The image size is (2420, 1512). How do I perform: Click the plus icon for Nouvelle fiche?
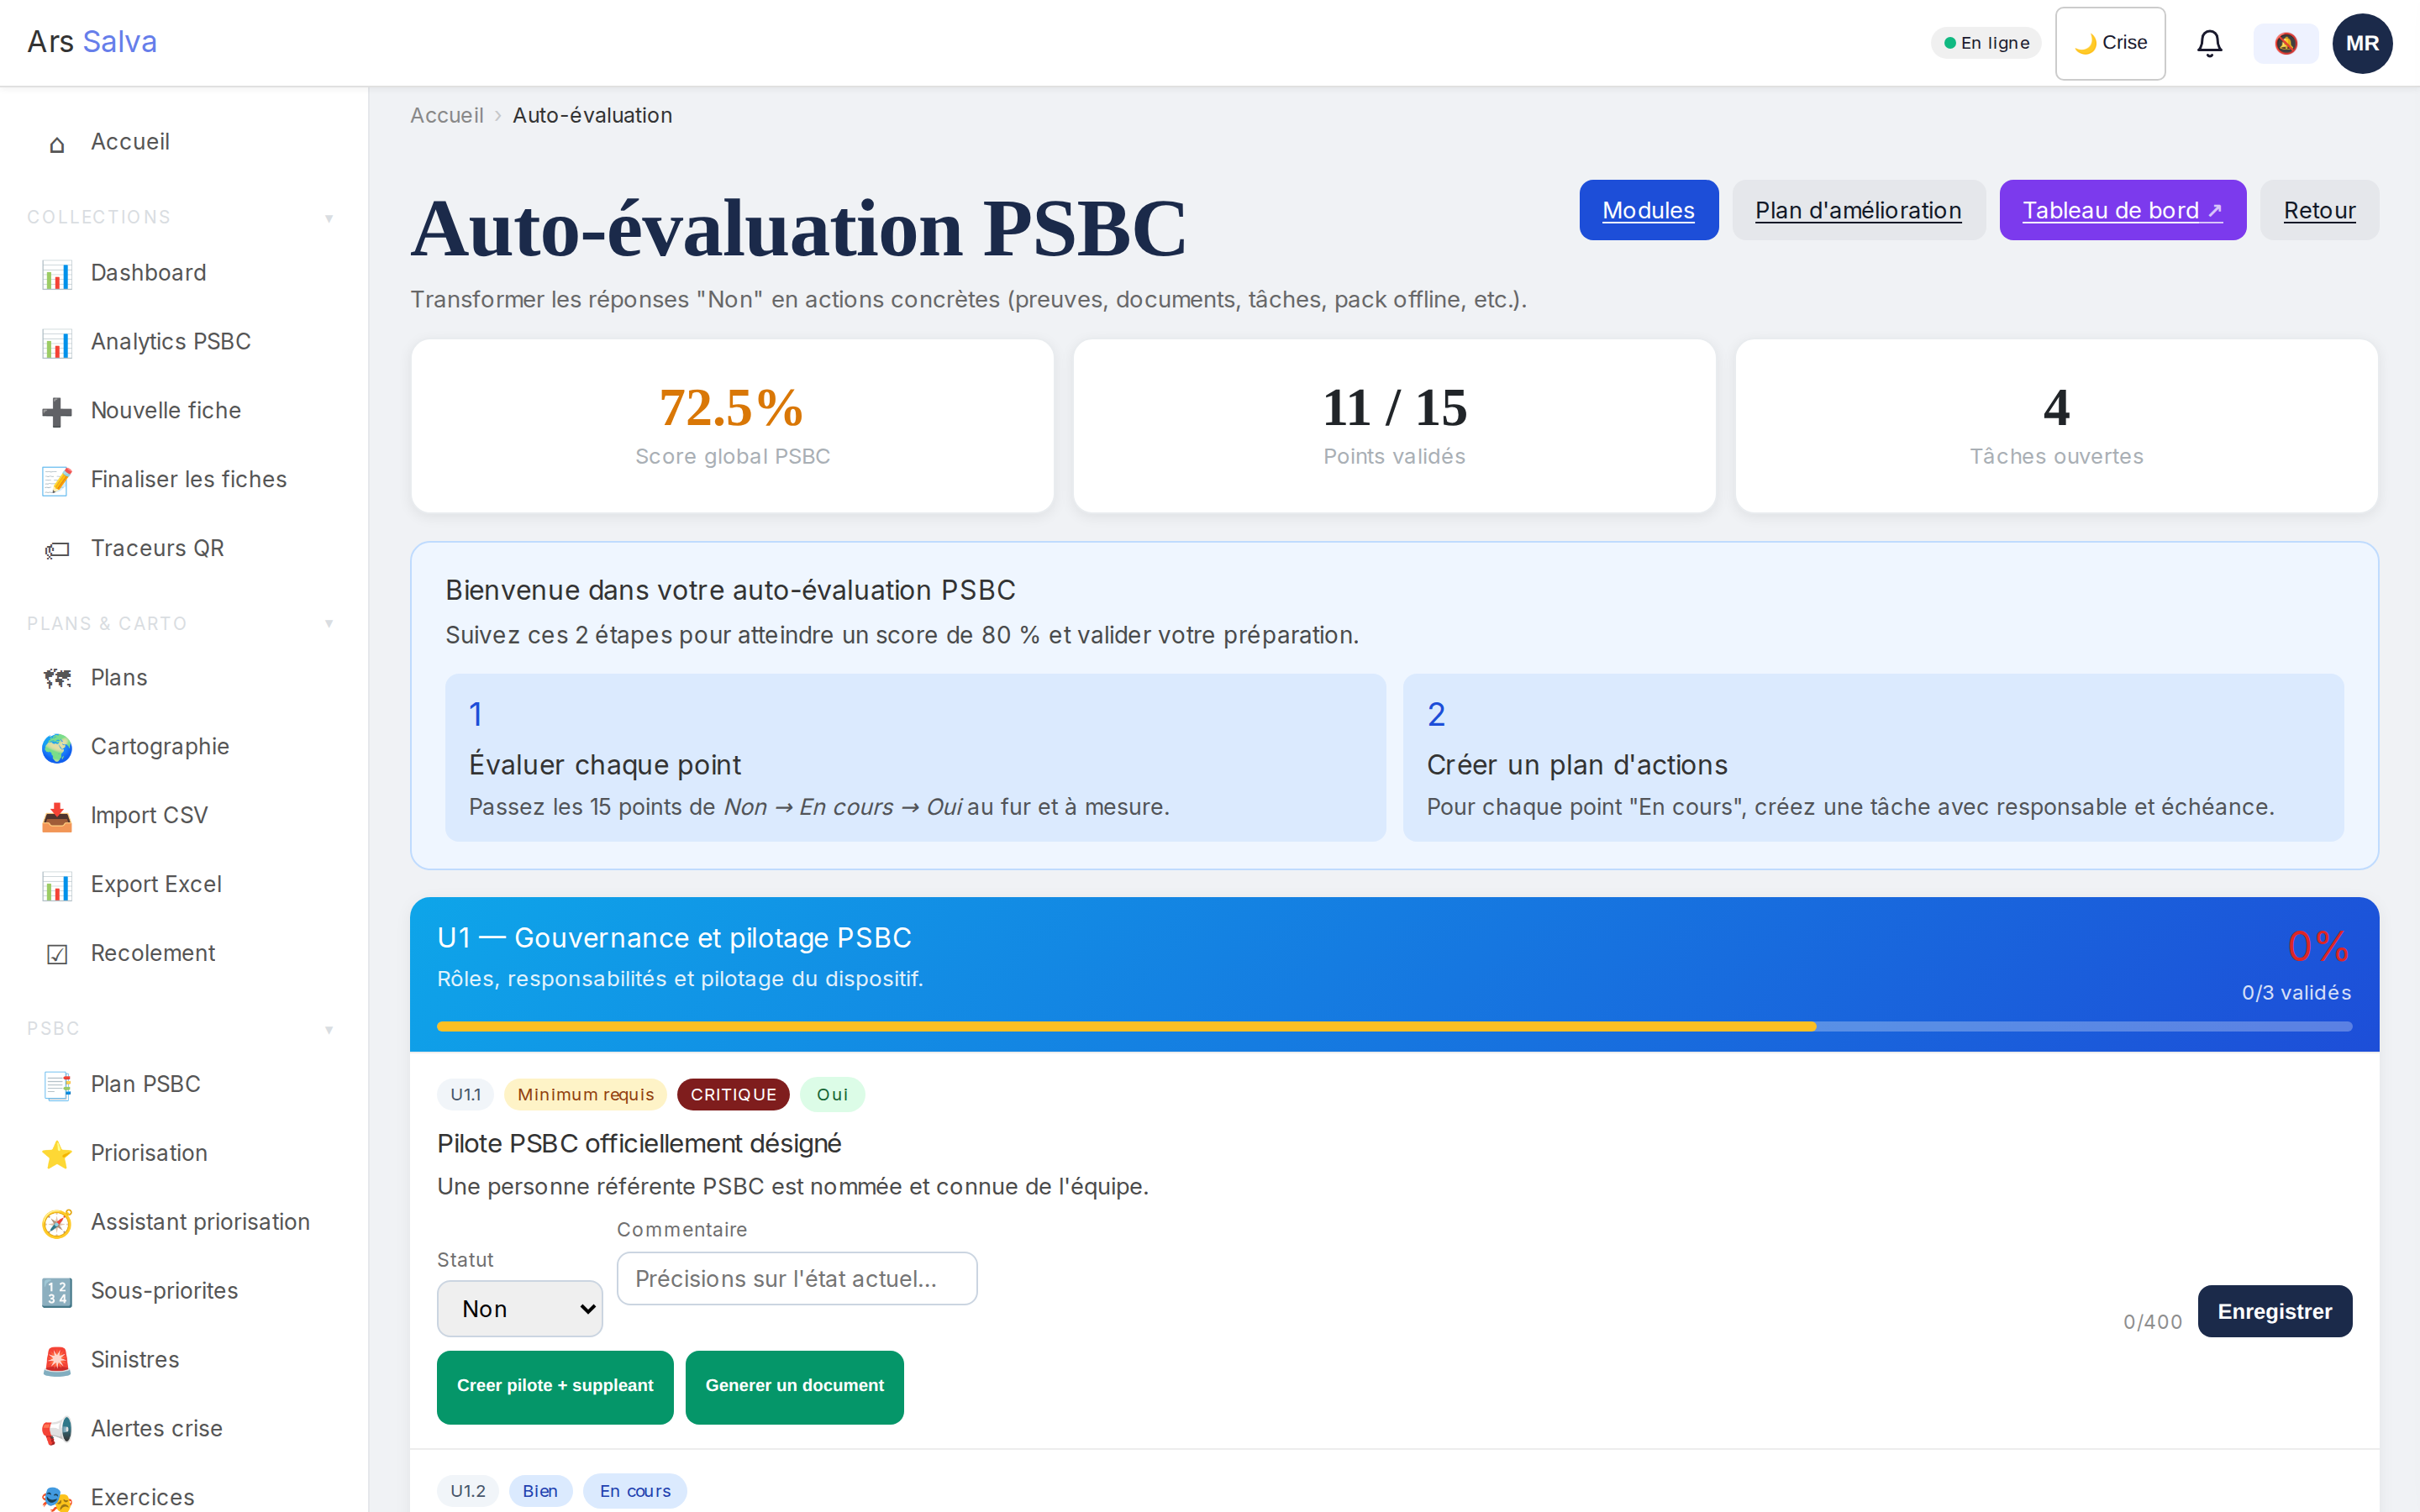pyautogui.click(x=57, y=412)
